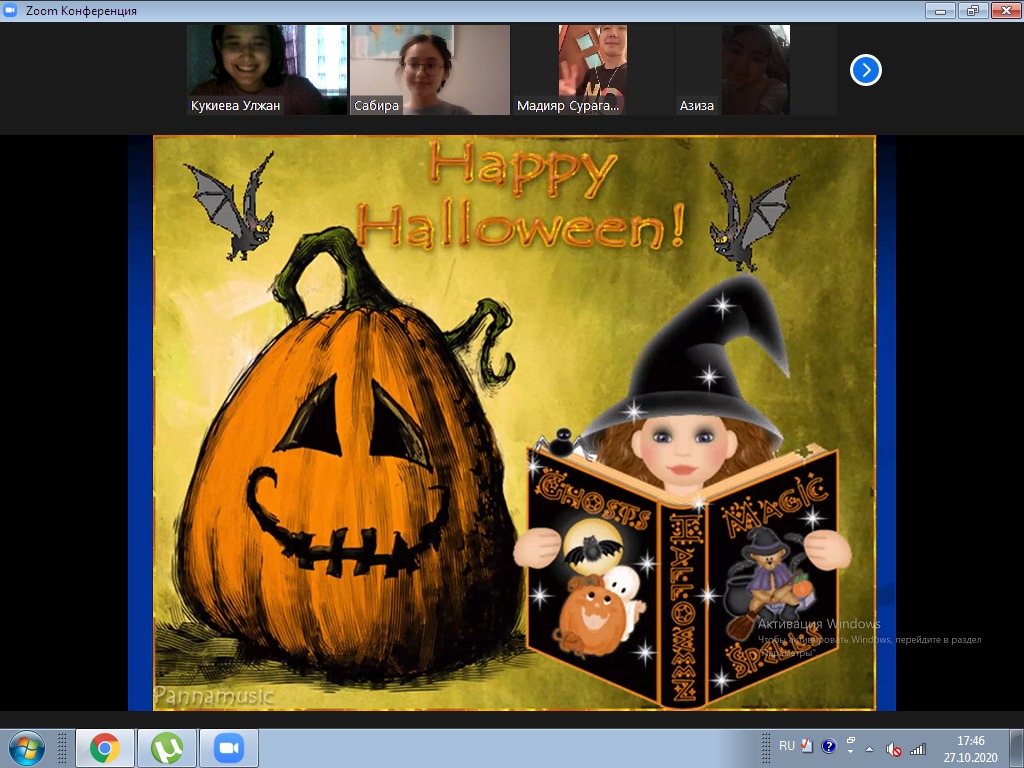Open the network signal tray icon

[917, 749]
